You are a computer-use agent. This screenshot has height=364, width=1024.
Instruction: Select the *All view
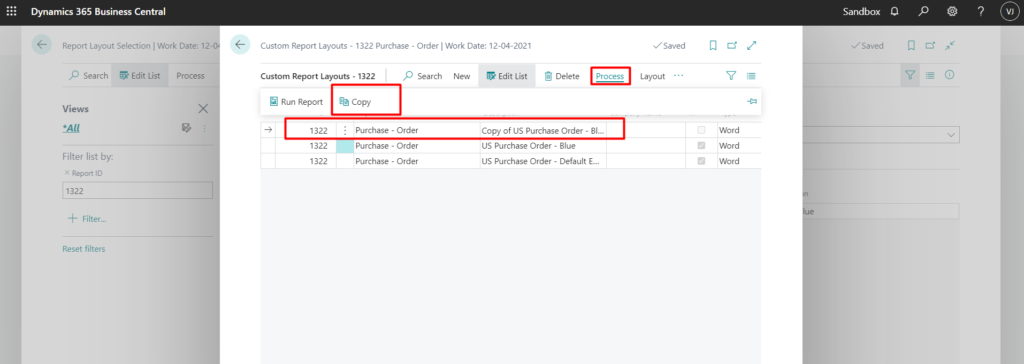(71, 128)
